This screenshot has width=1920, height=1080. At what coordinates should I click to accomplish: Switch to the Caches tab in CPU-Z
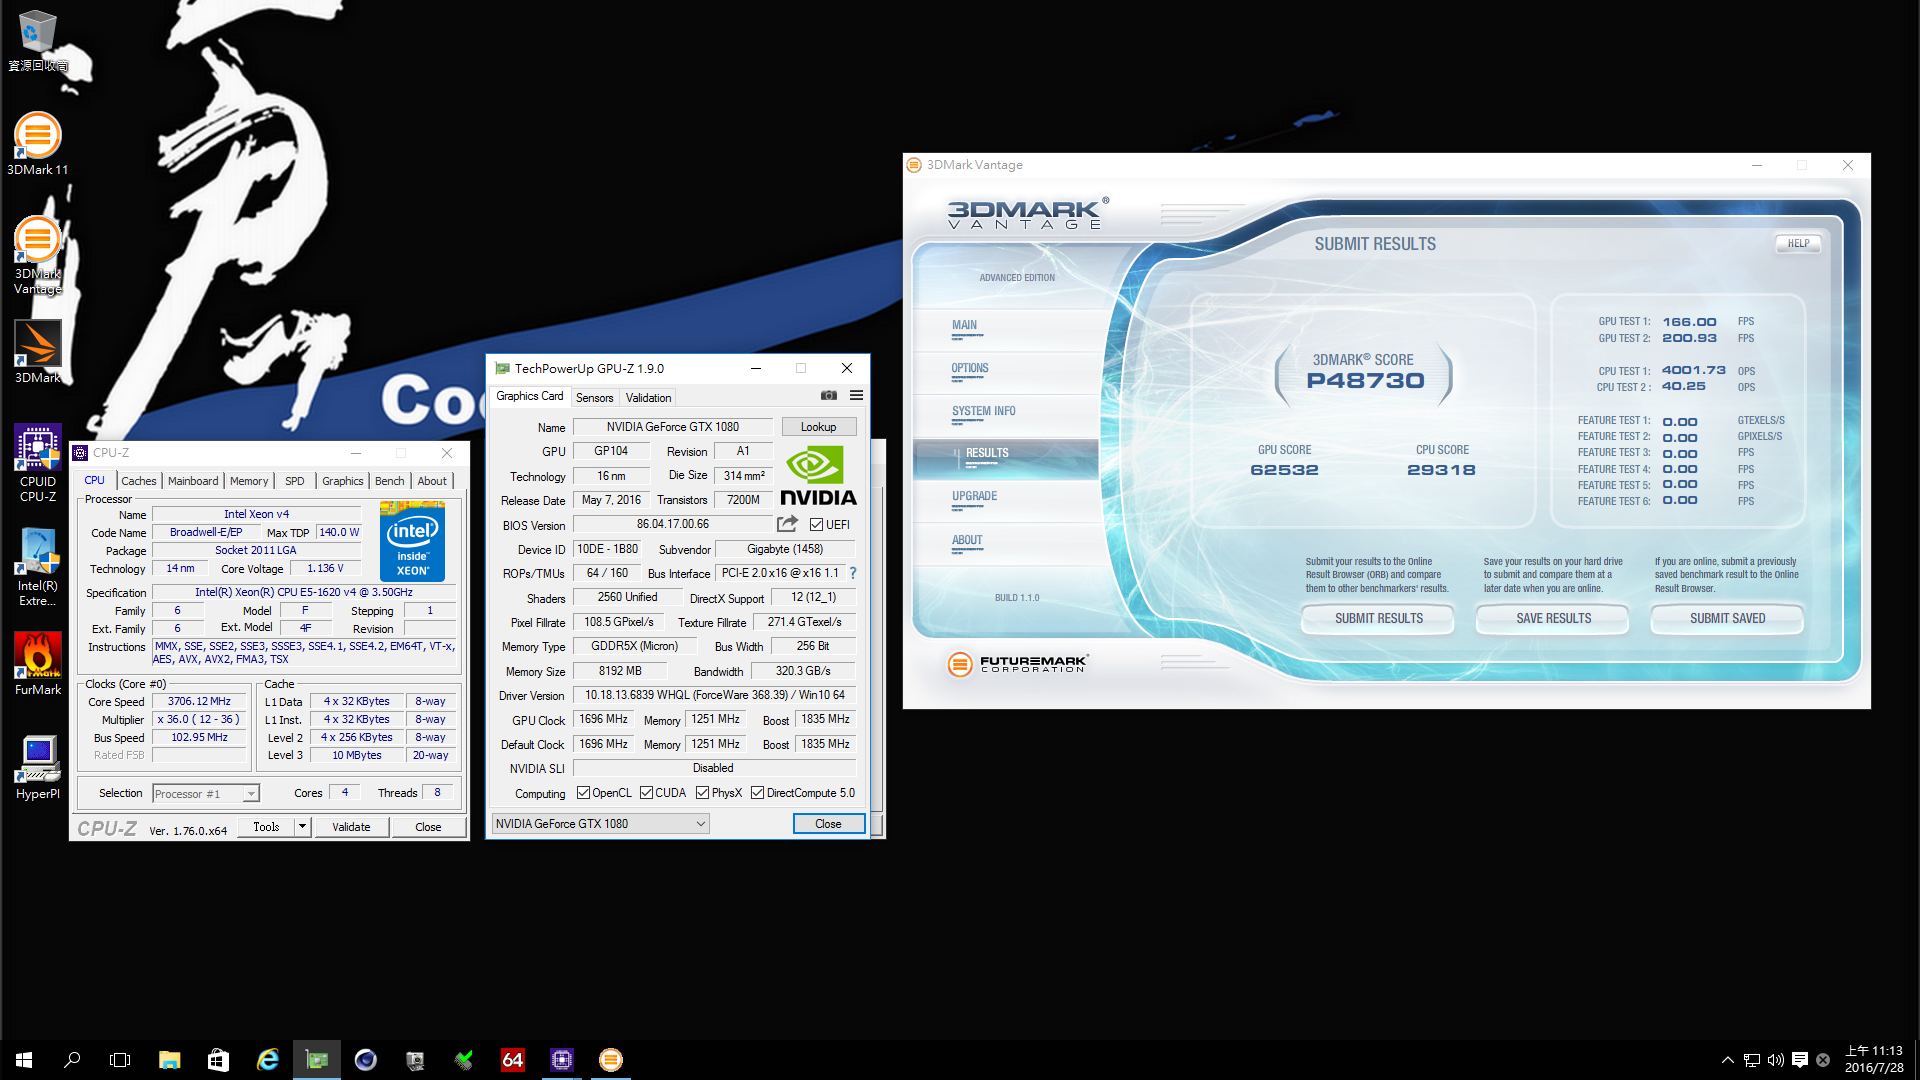coord(138,481)
